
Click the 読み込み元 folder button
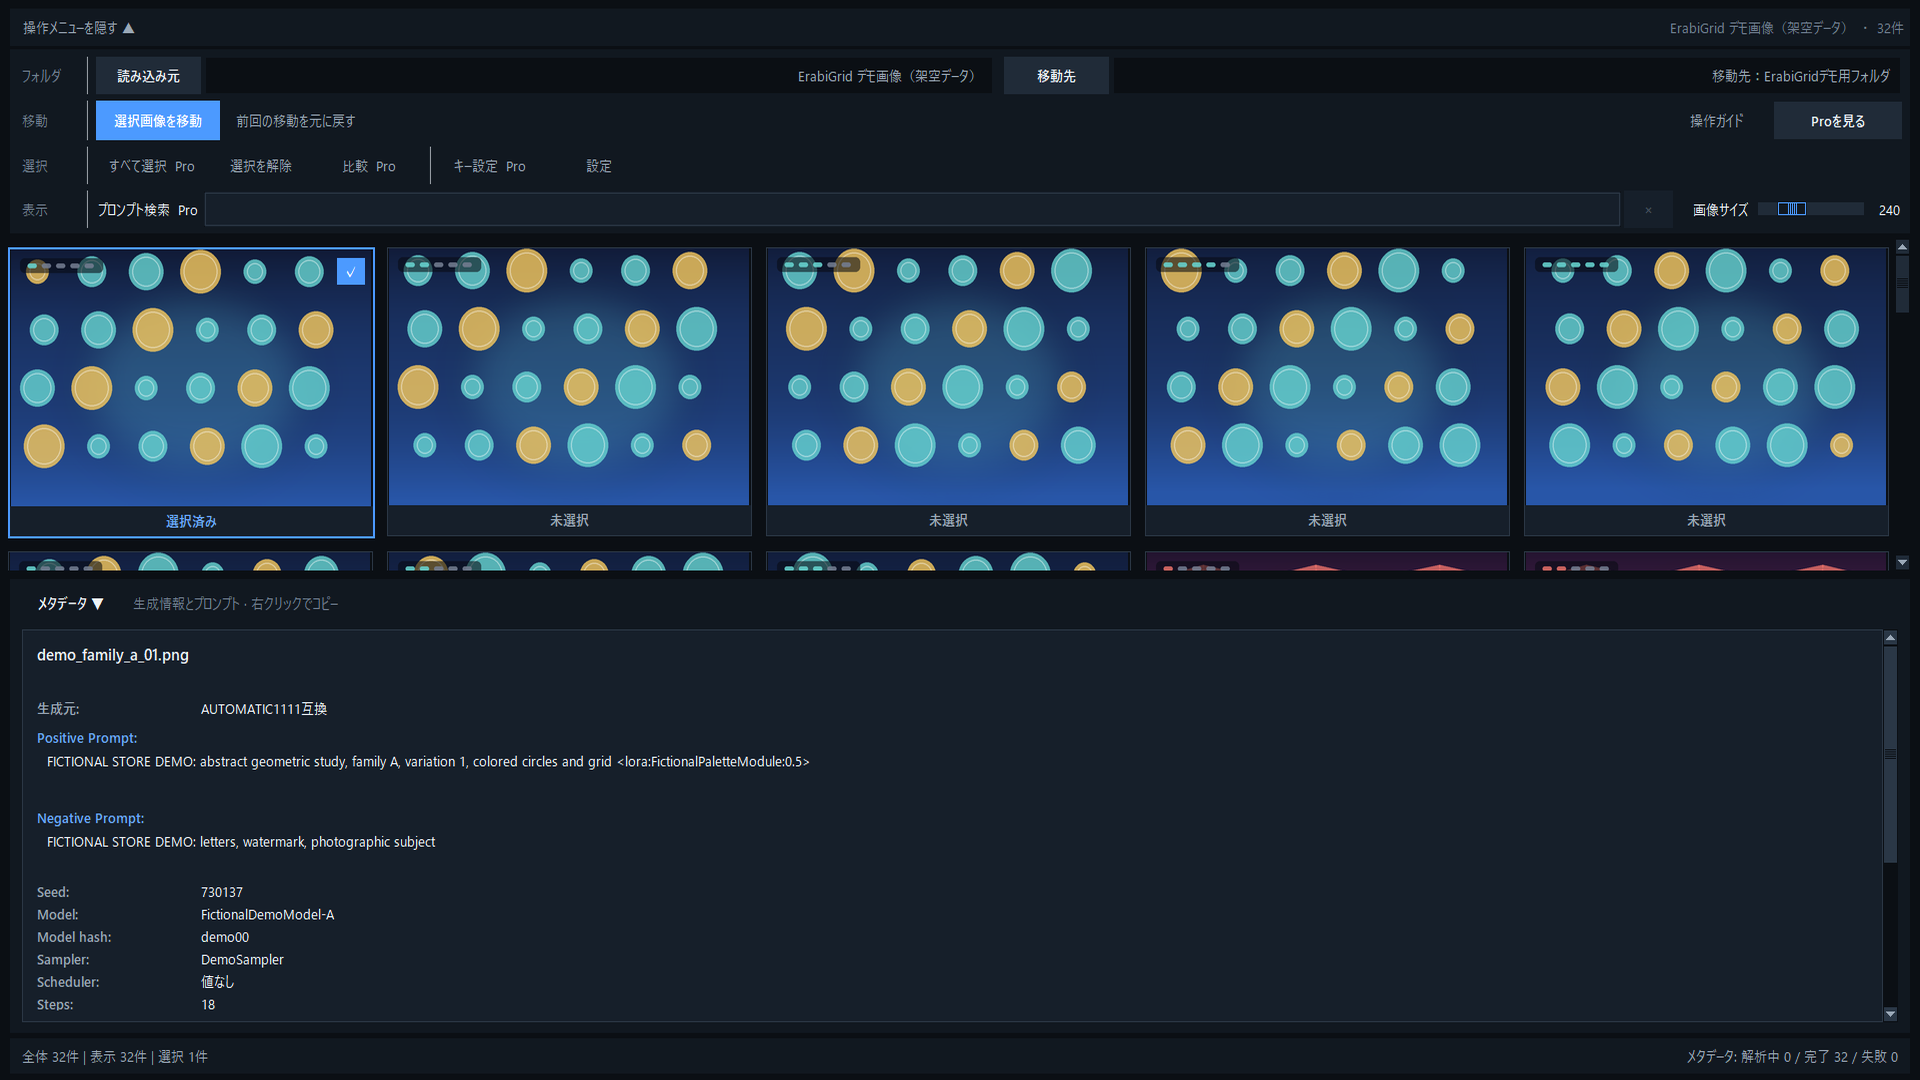148,76
